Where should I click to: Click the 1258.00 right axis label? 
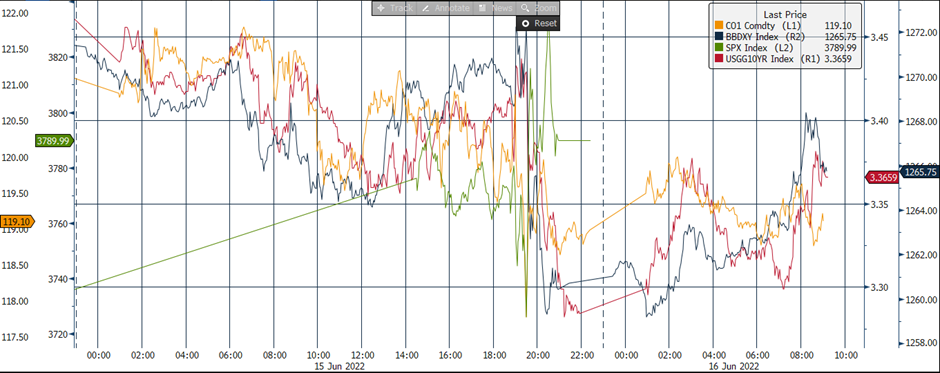(920, 343)
